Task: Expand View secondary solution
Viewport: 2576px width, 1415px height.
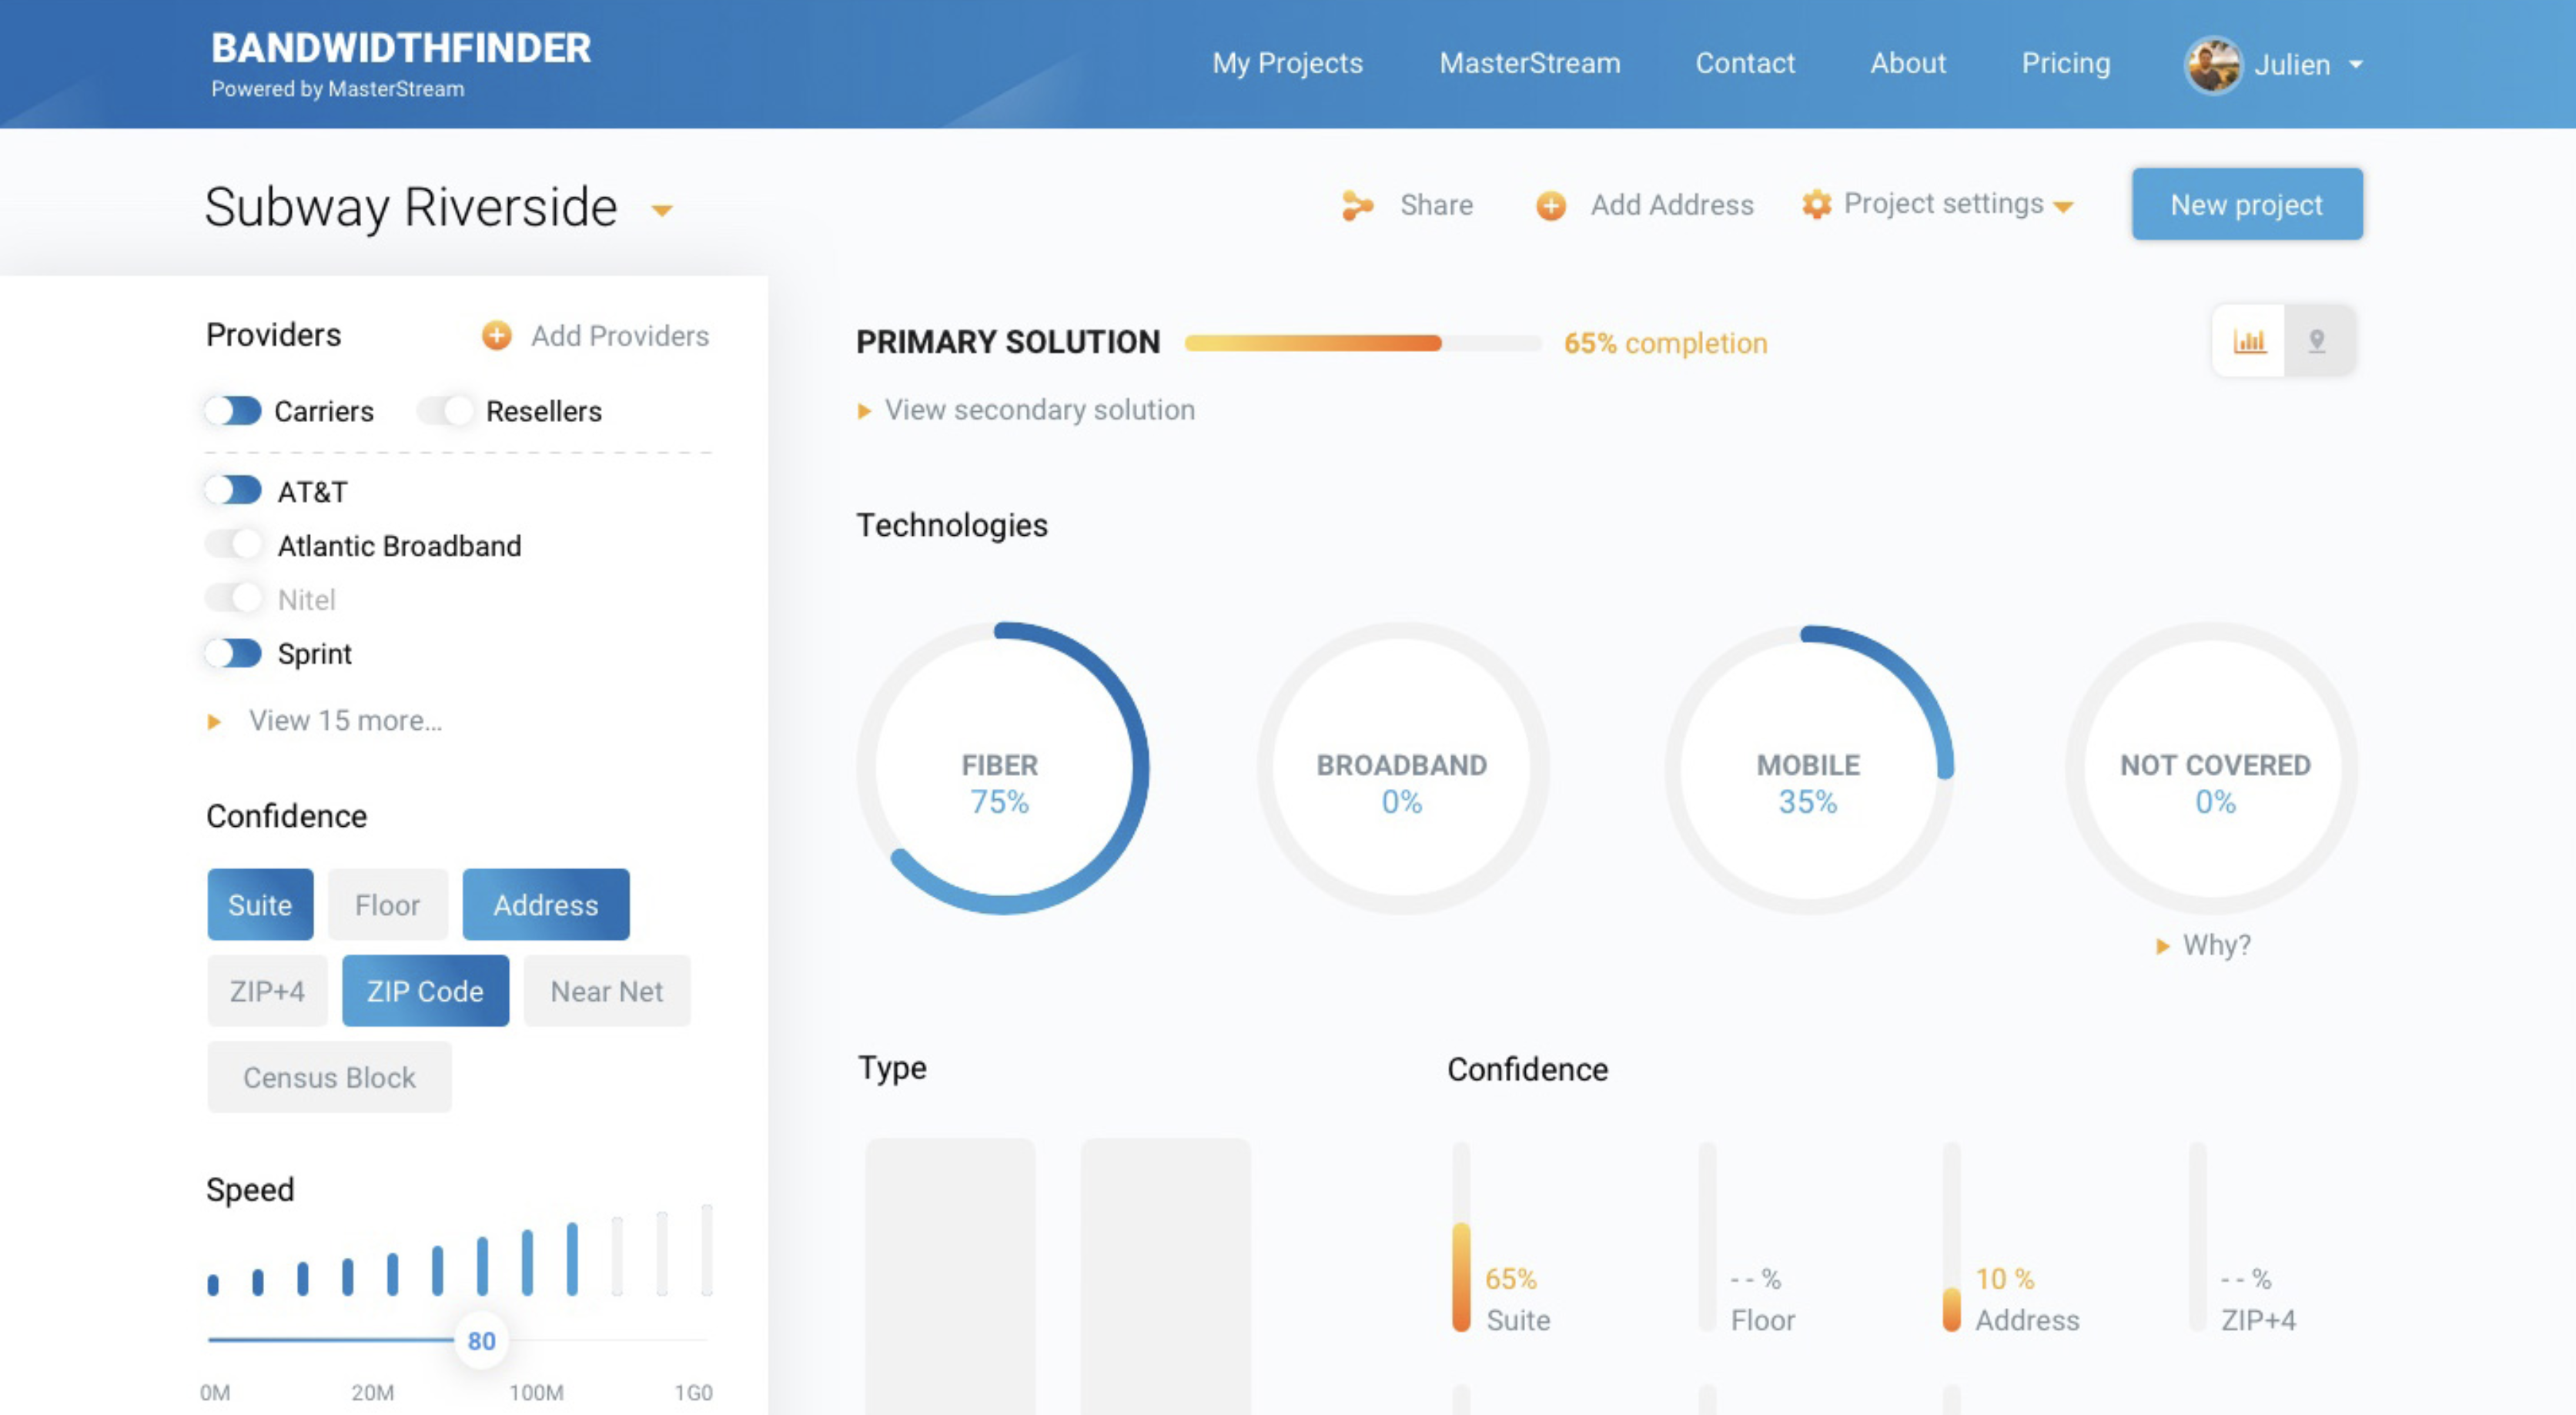Action: pyautogui.click(x=1038, y=410)
